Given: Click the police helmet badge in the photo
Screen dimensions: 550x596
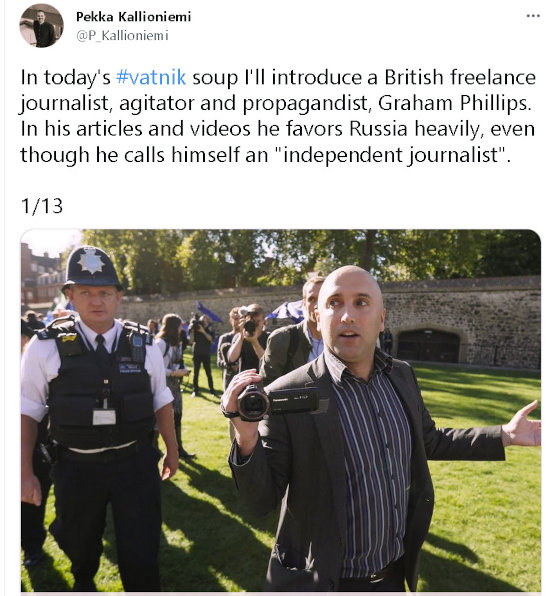Looking at the screenshot, I should tap(91, 260).
